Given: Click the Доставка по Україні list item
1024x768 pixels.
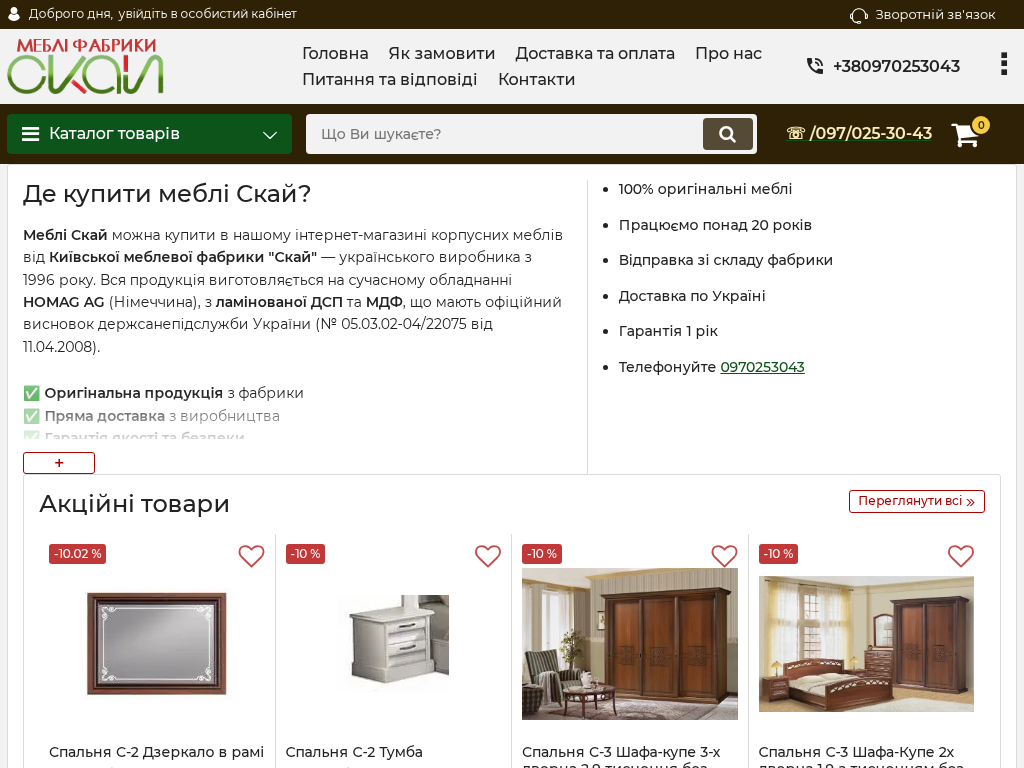Looking at the screenshot, I should pyautogui.click(x=692, y=296).
